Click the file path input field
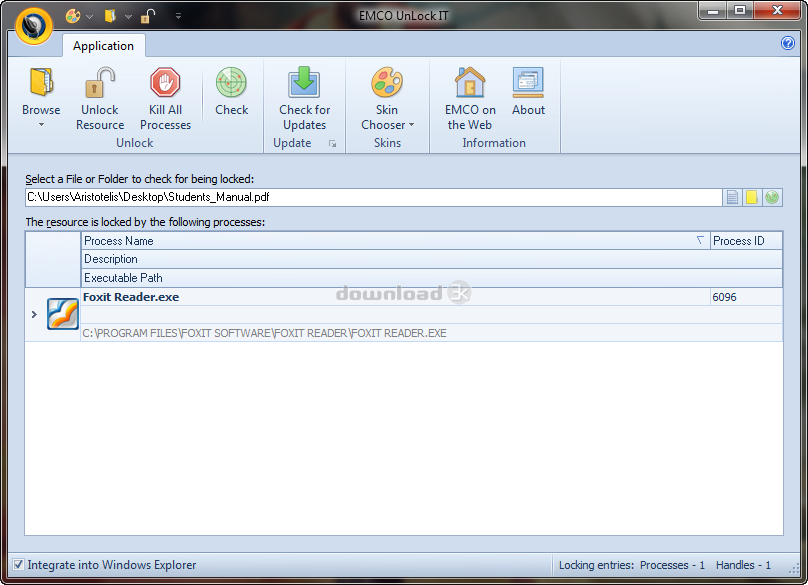Viewport: 808px width, 585px height. pos(374,197)
